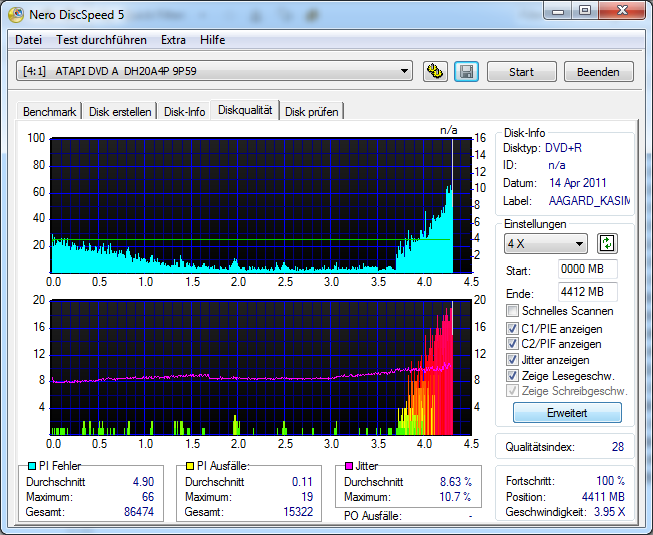Open the Test durchführen menu
653x535 pixels.
pyautogui.click(x=101, y=40)
